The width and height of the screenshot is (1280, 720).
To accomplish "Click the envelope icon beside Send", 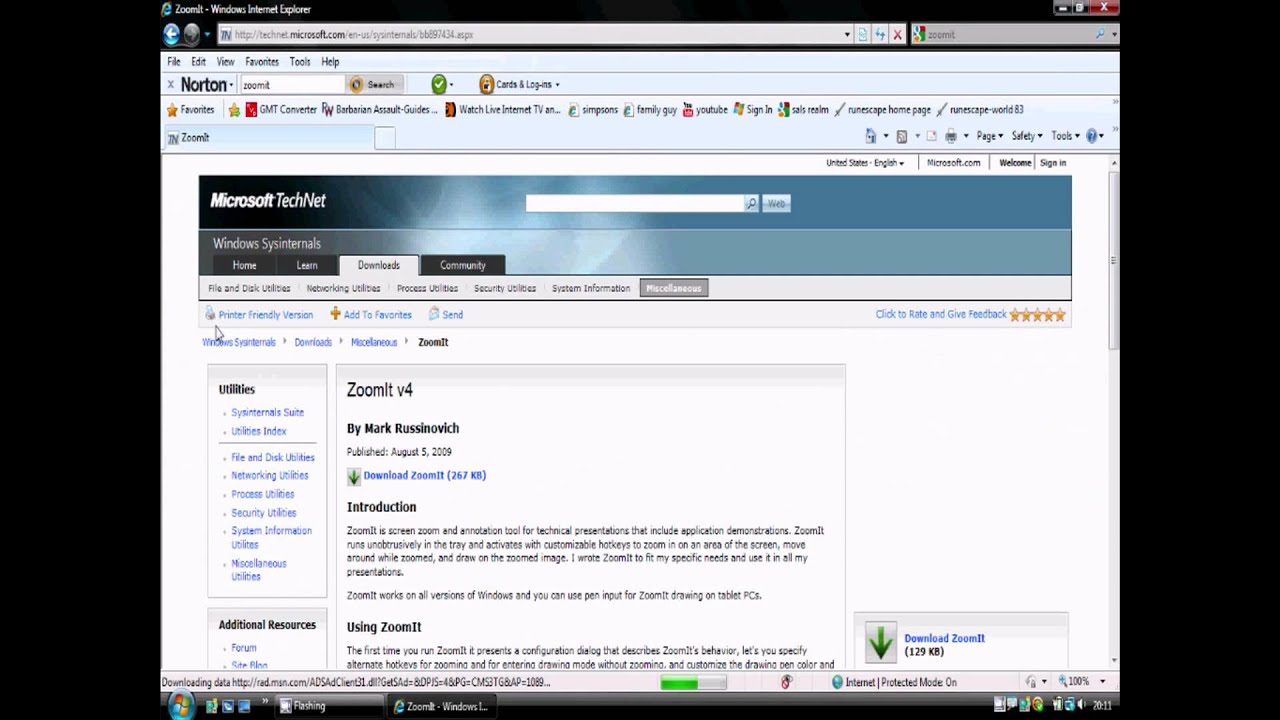I will [434, 314].
